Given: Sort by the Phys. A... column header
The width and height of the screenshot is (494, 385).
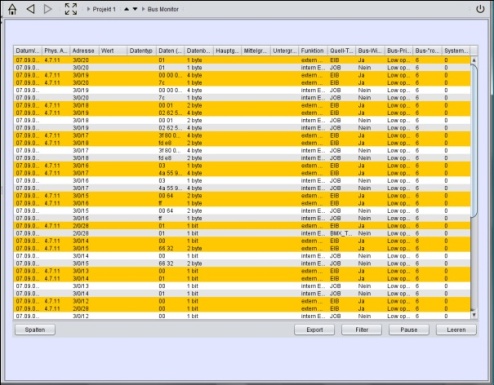Looking at the screenshot, I should [56, 51].
